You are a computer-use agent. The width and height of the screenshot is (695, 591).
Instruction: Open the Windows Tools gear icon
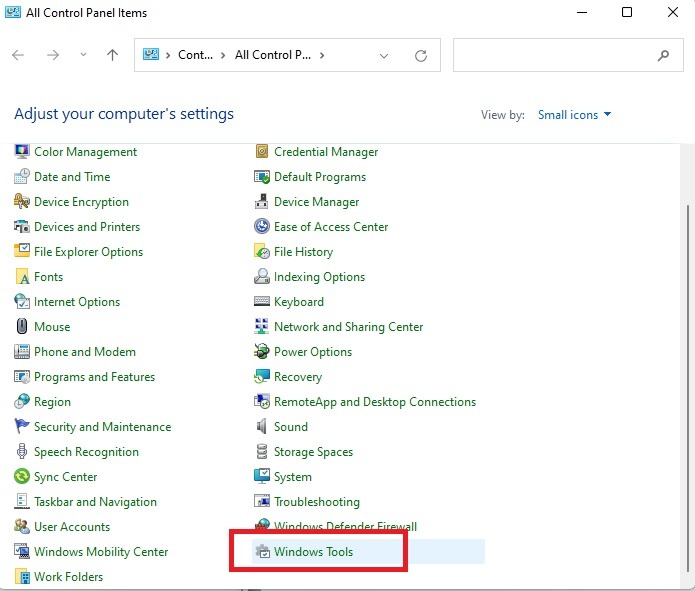point(262,552)
